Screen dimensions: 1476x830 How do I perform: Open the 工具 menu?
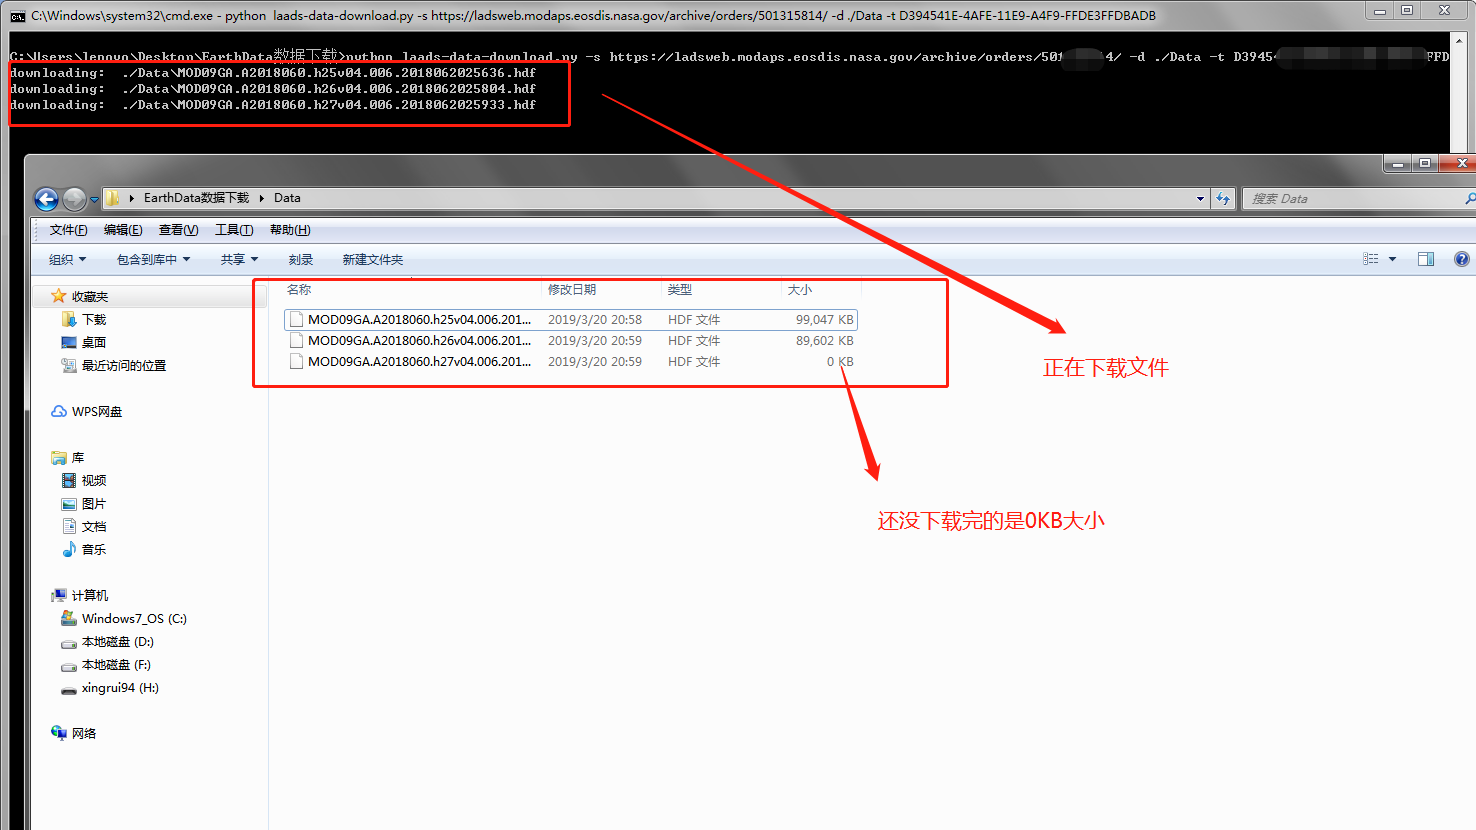click(x=233, y=229)
